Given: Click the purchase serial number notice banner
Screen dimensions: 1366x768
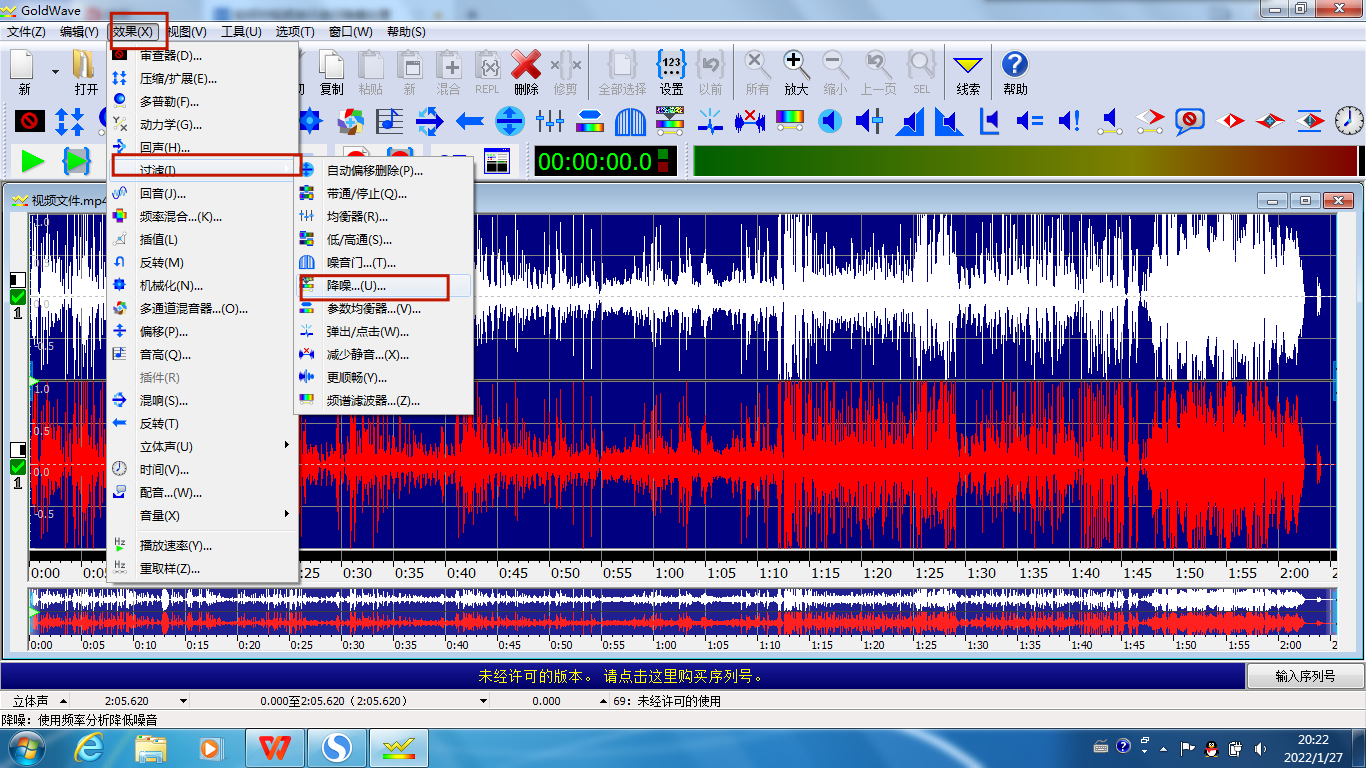Looking at the screenshot, I should pos(622,676).
